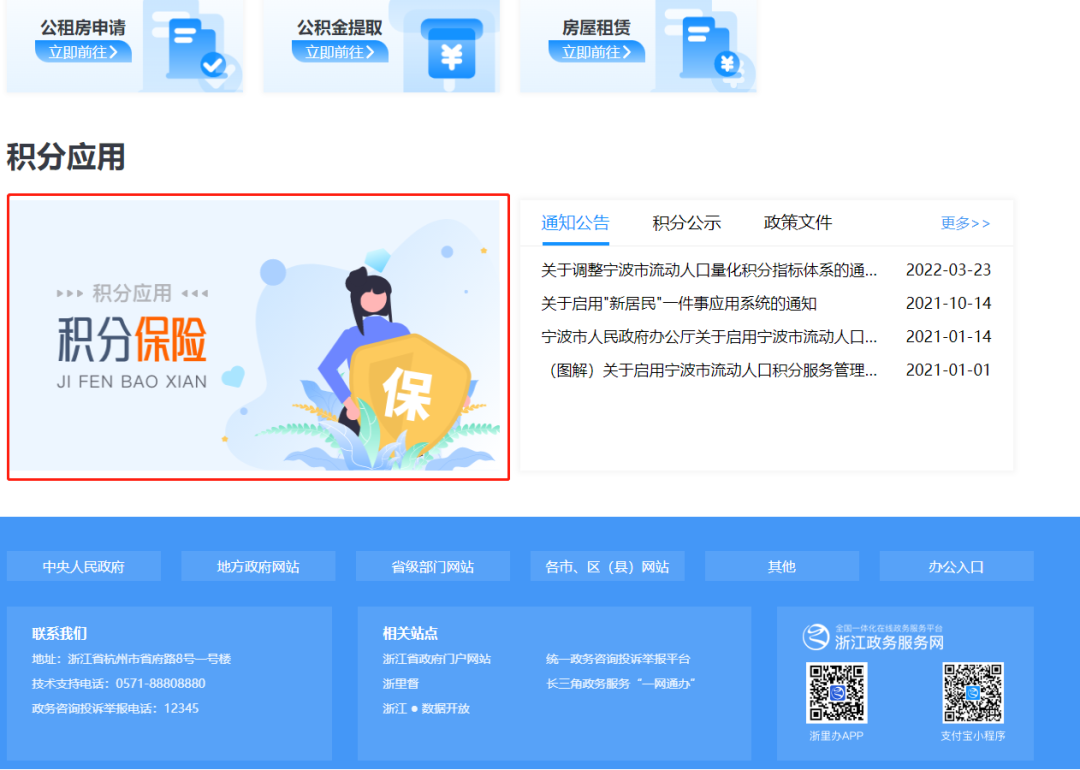Viewport: 1080px width, 770px height.
Task: Switch to the 政策文件 tab
Action: tap(798, 222)
